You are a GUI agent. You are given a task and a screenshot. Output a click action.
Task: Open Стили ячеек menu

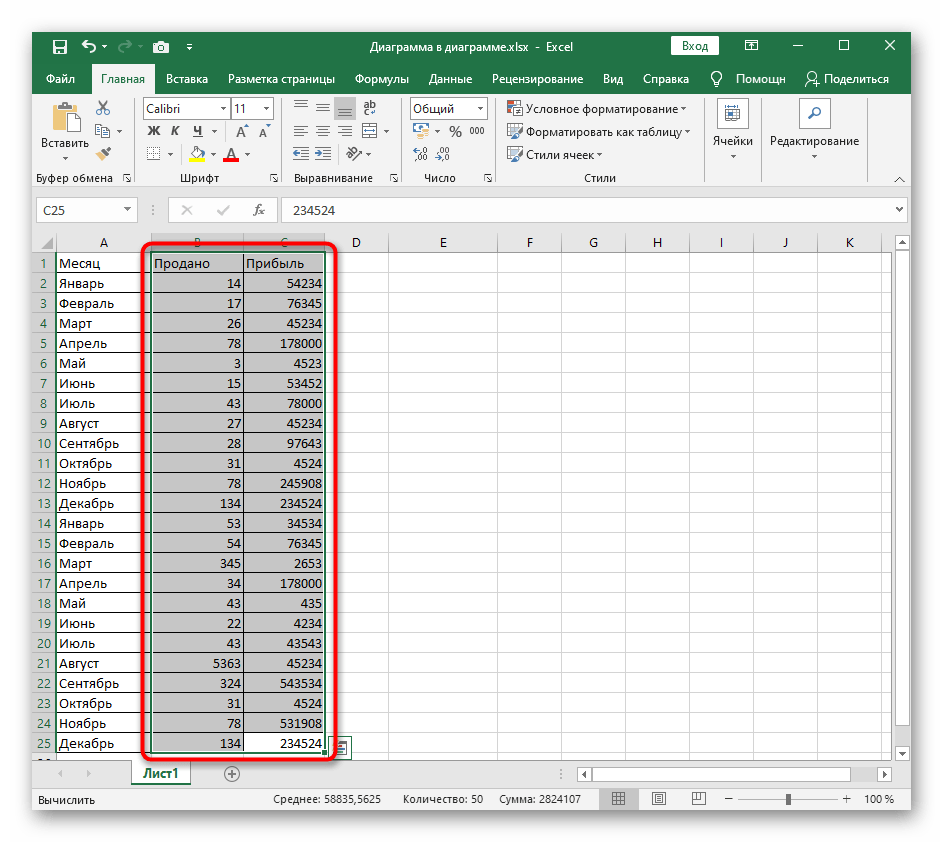pos(554,155)
